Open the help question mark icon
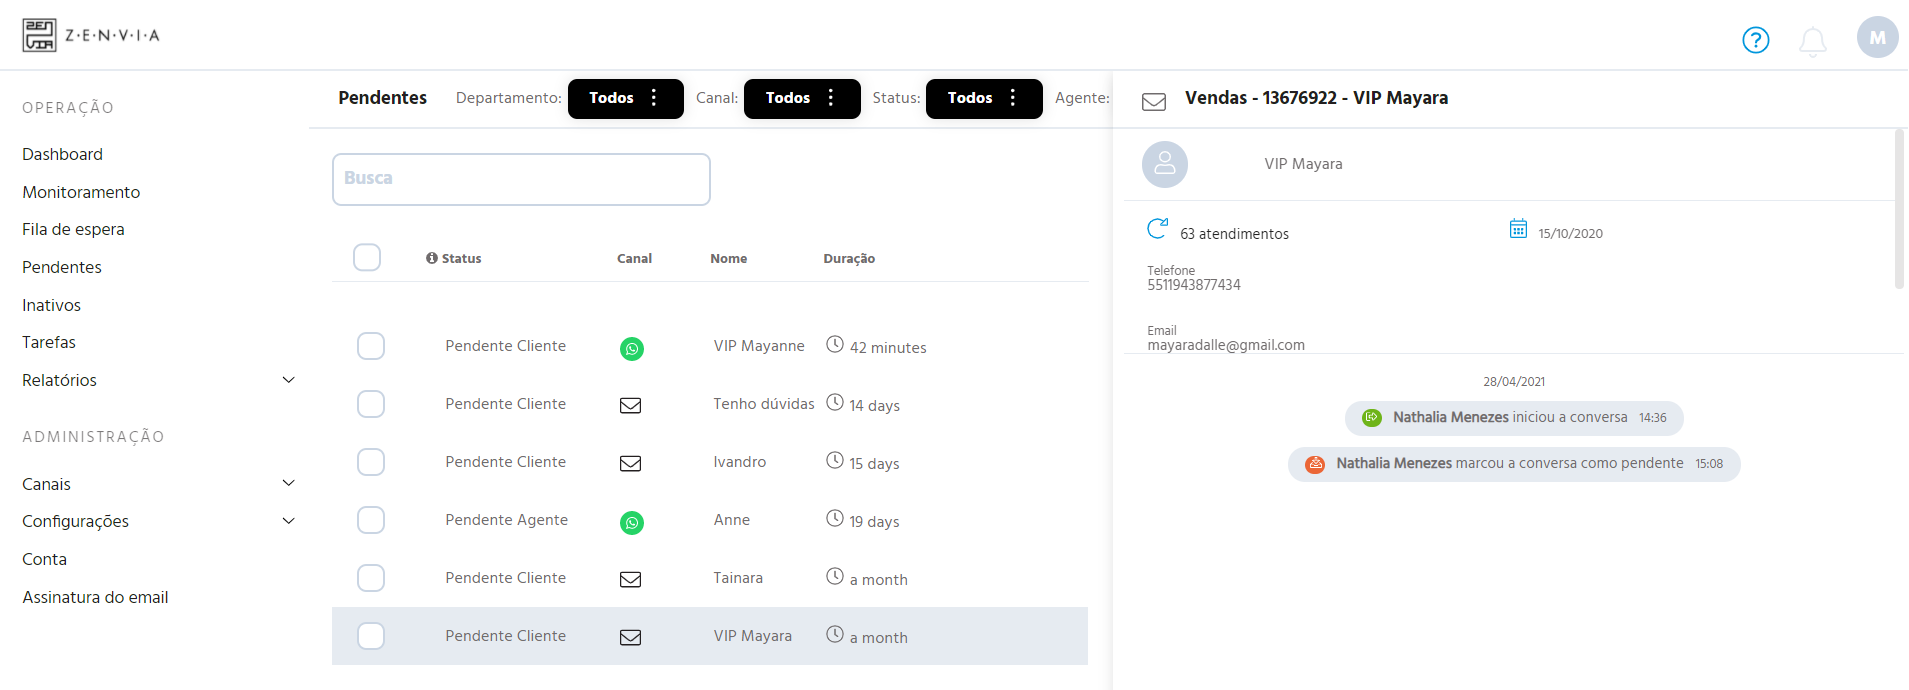The image size is (1909, 690). pyautogui.click(x=1756, y=40)
